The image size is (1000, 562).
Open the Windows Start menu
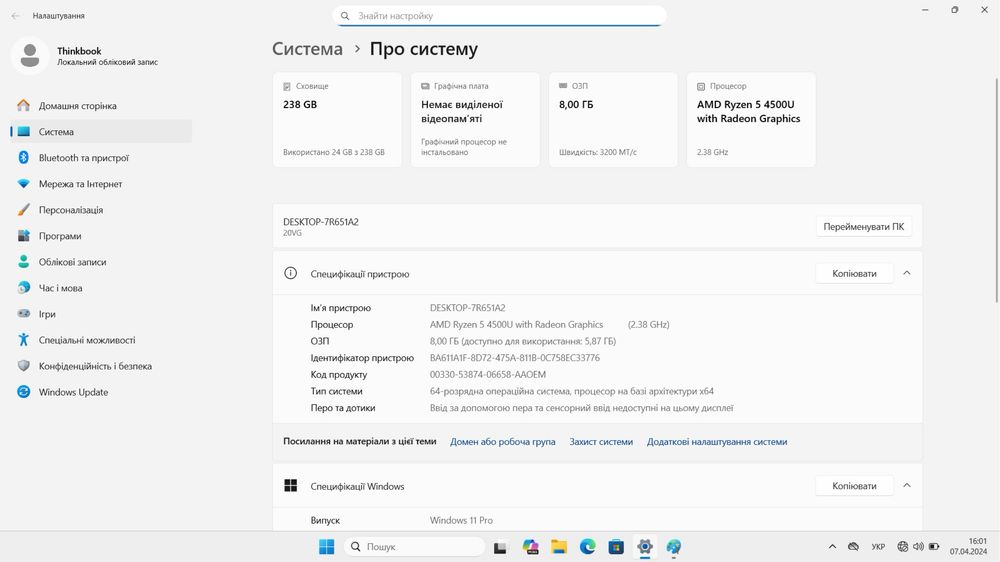coord(327,547)
